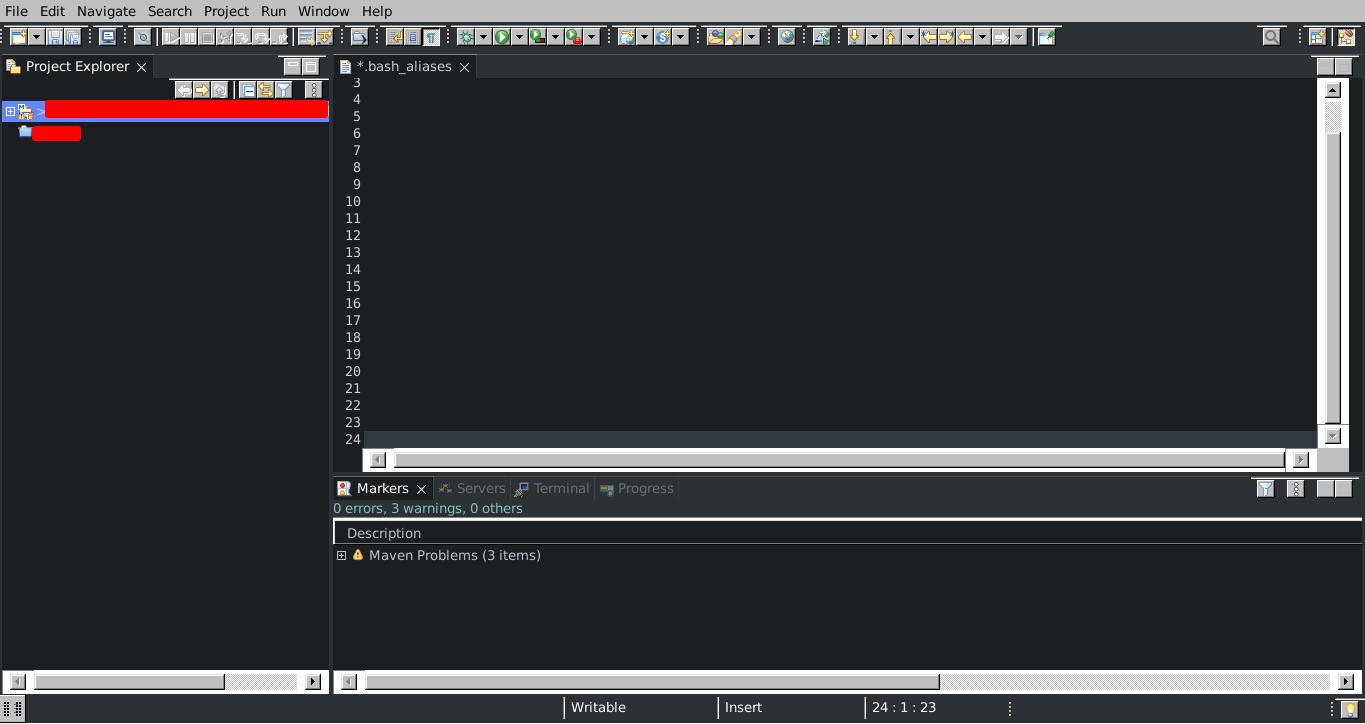Switch to the Progress tab
The width and height of the screenshot is (1365, 724).
pos(637,489)
